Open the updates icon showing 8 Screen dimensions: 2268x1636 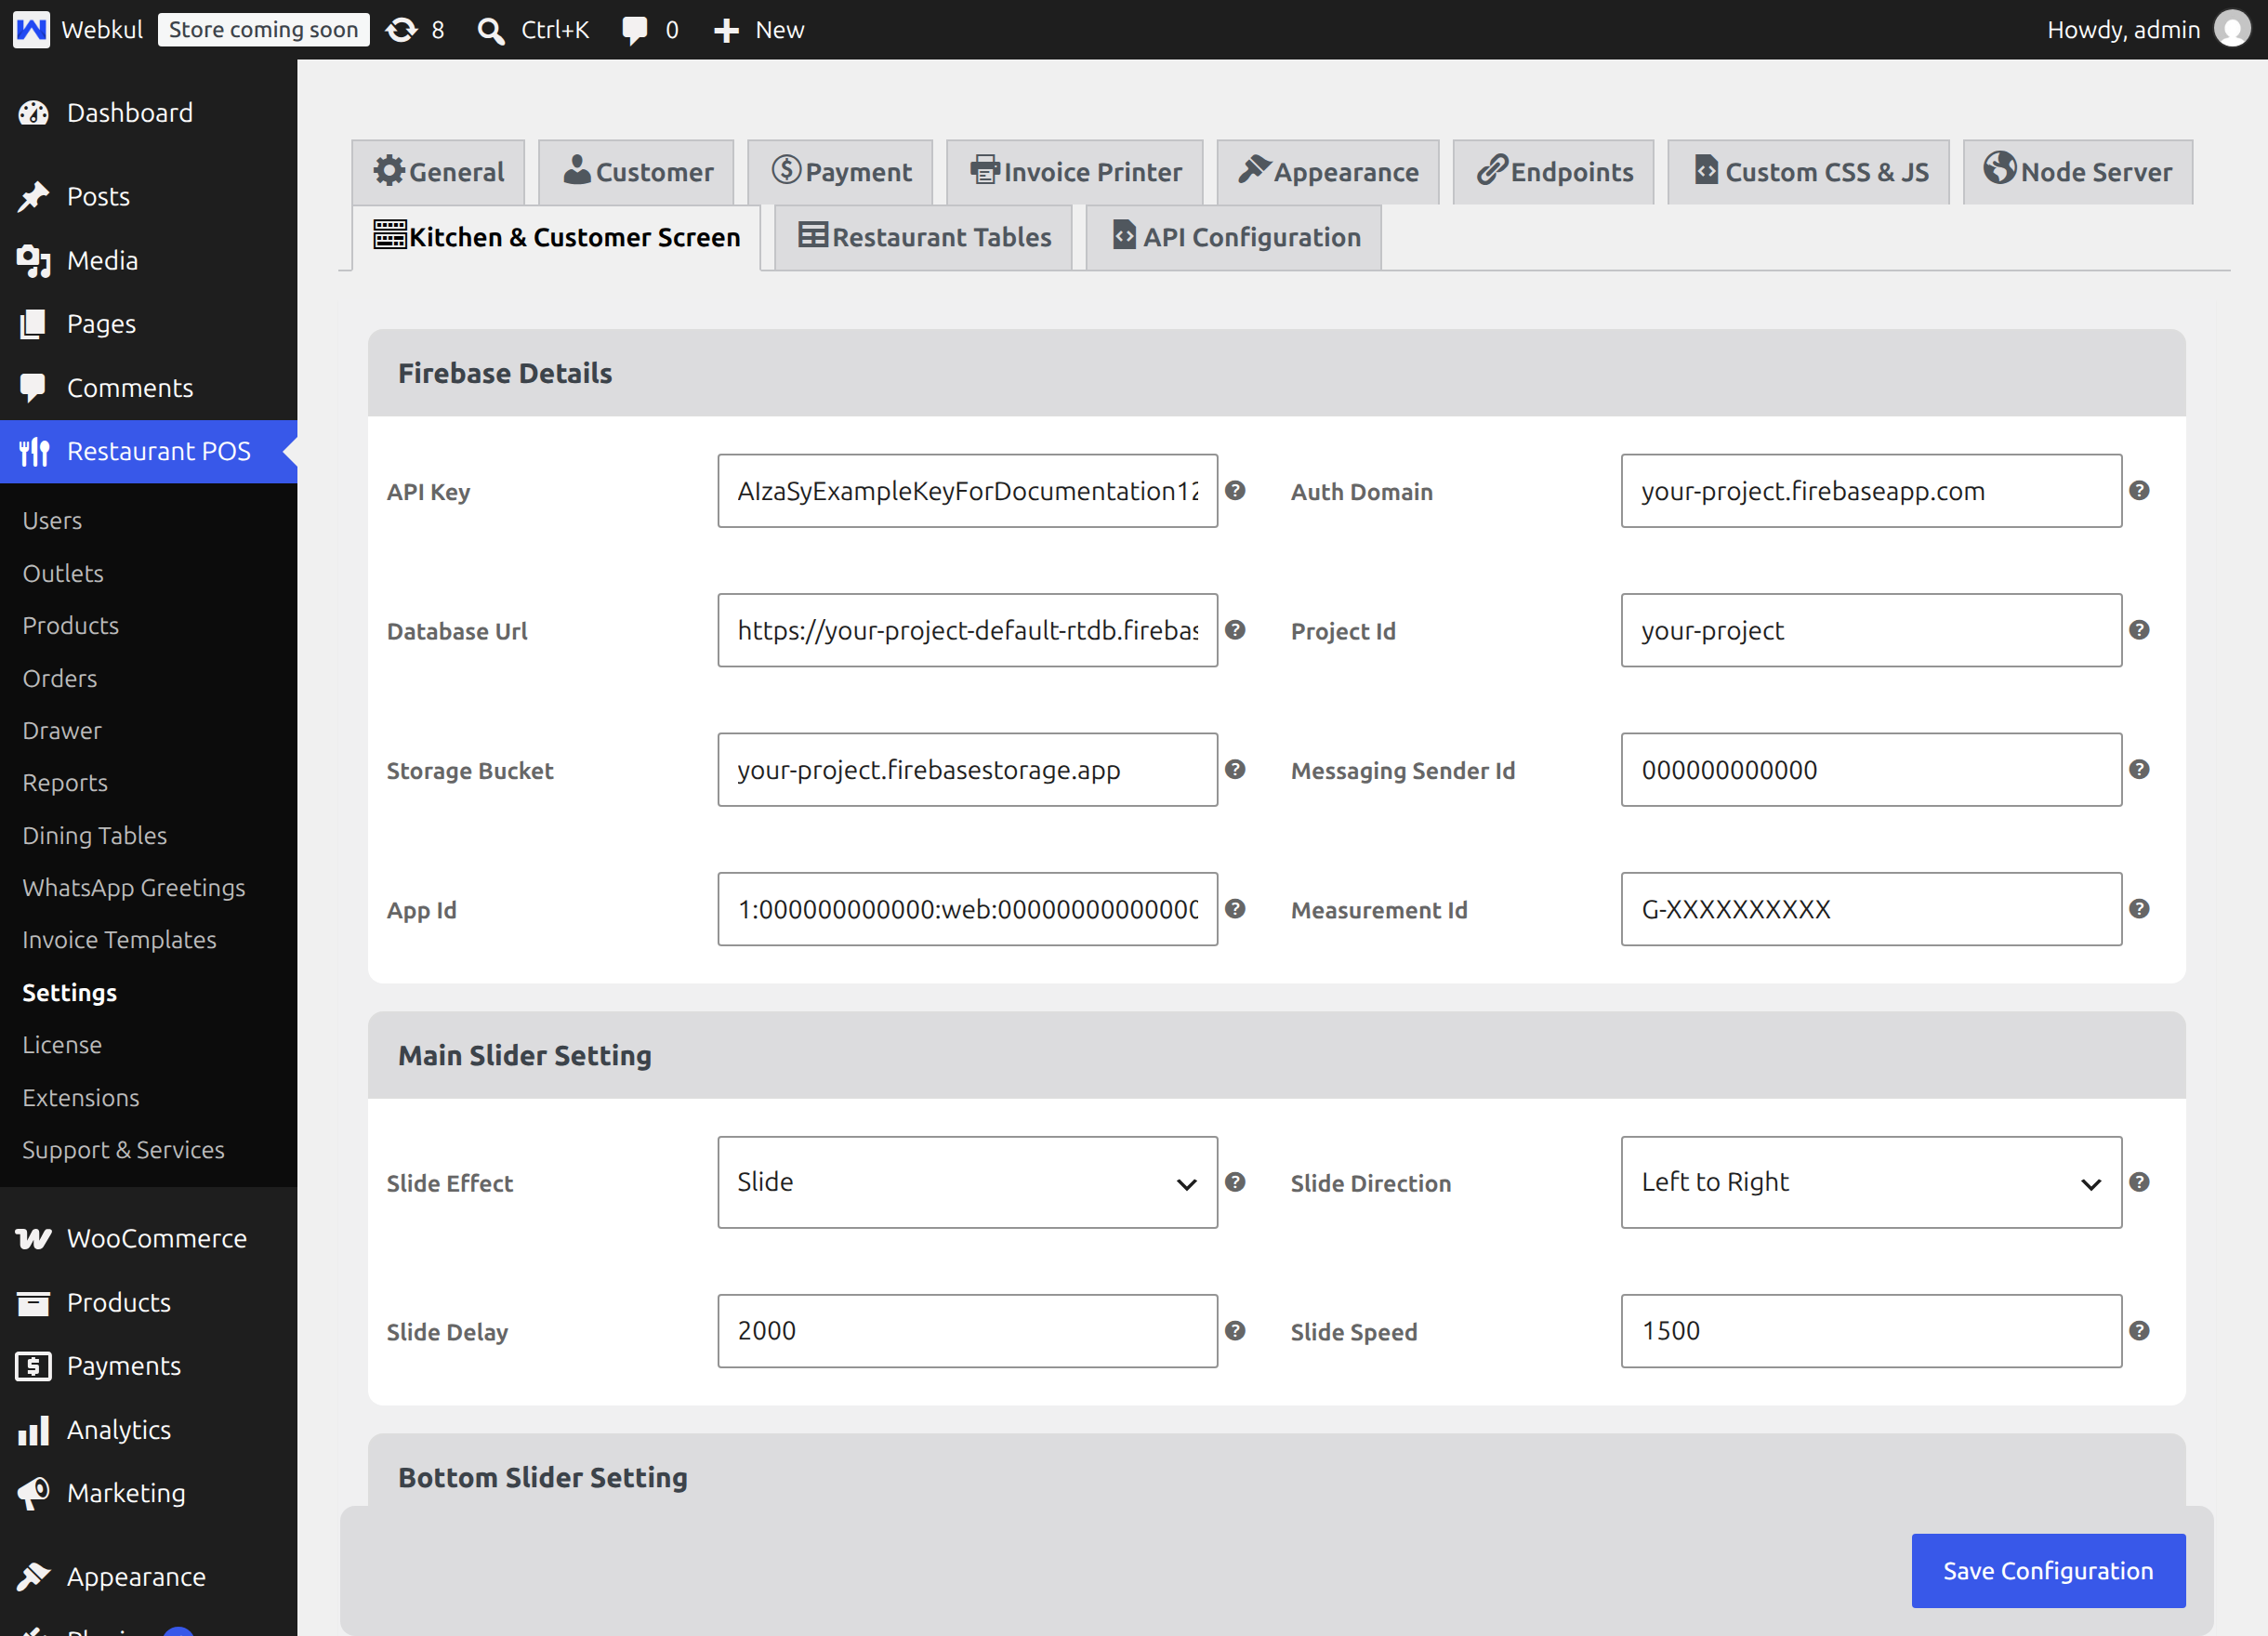coord(415,30)
